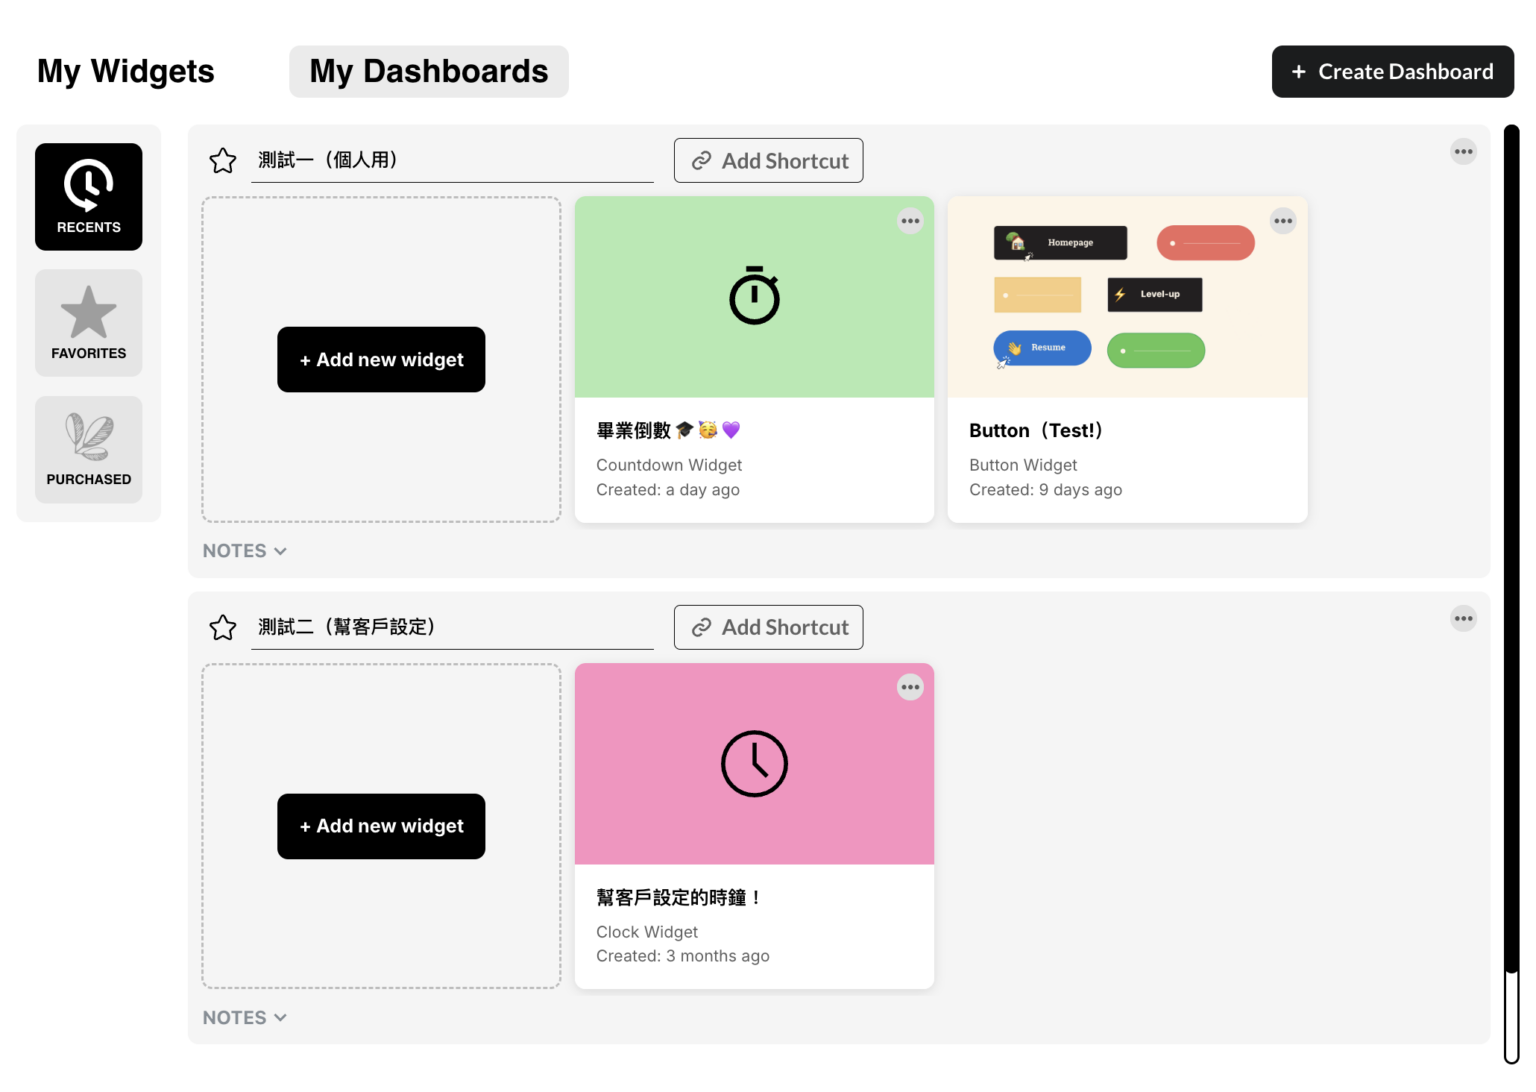1536x1092 pixels.
Task: Open the options menu for the first dashboard
Action: click(1463, 151)
